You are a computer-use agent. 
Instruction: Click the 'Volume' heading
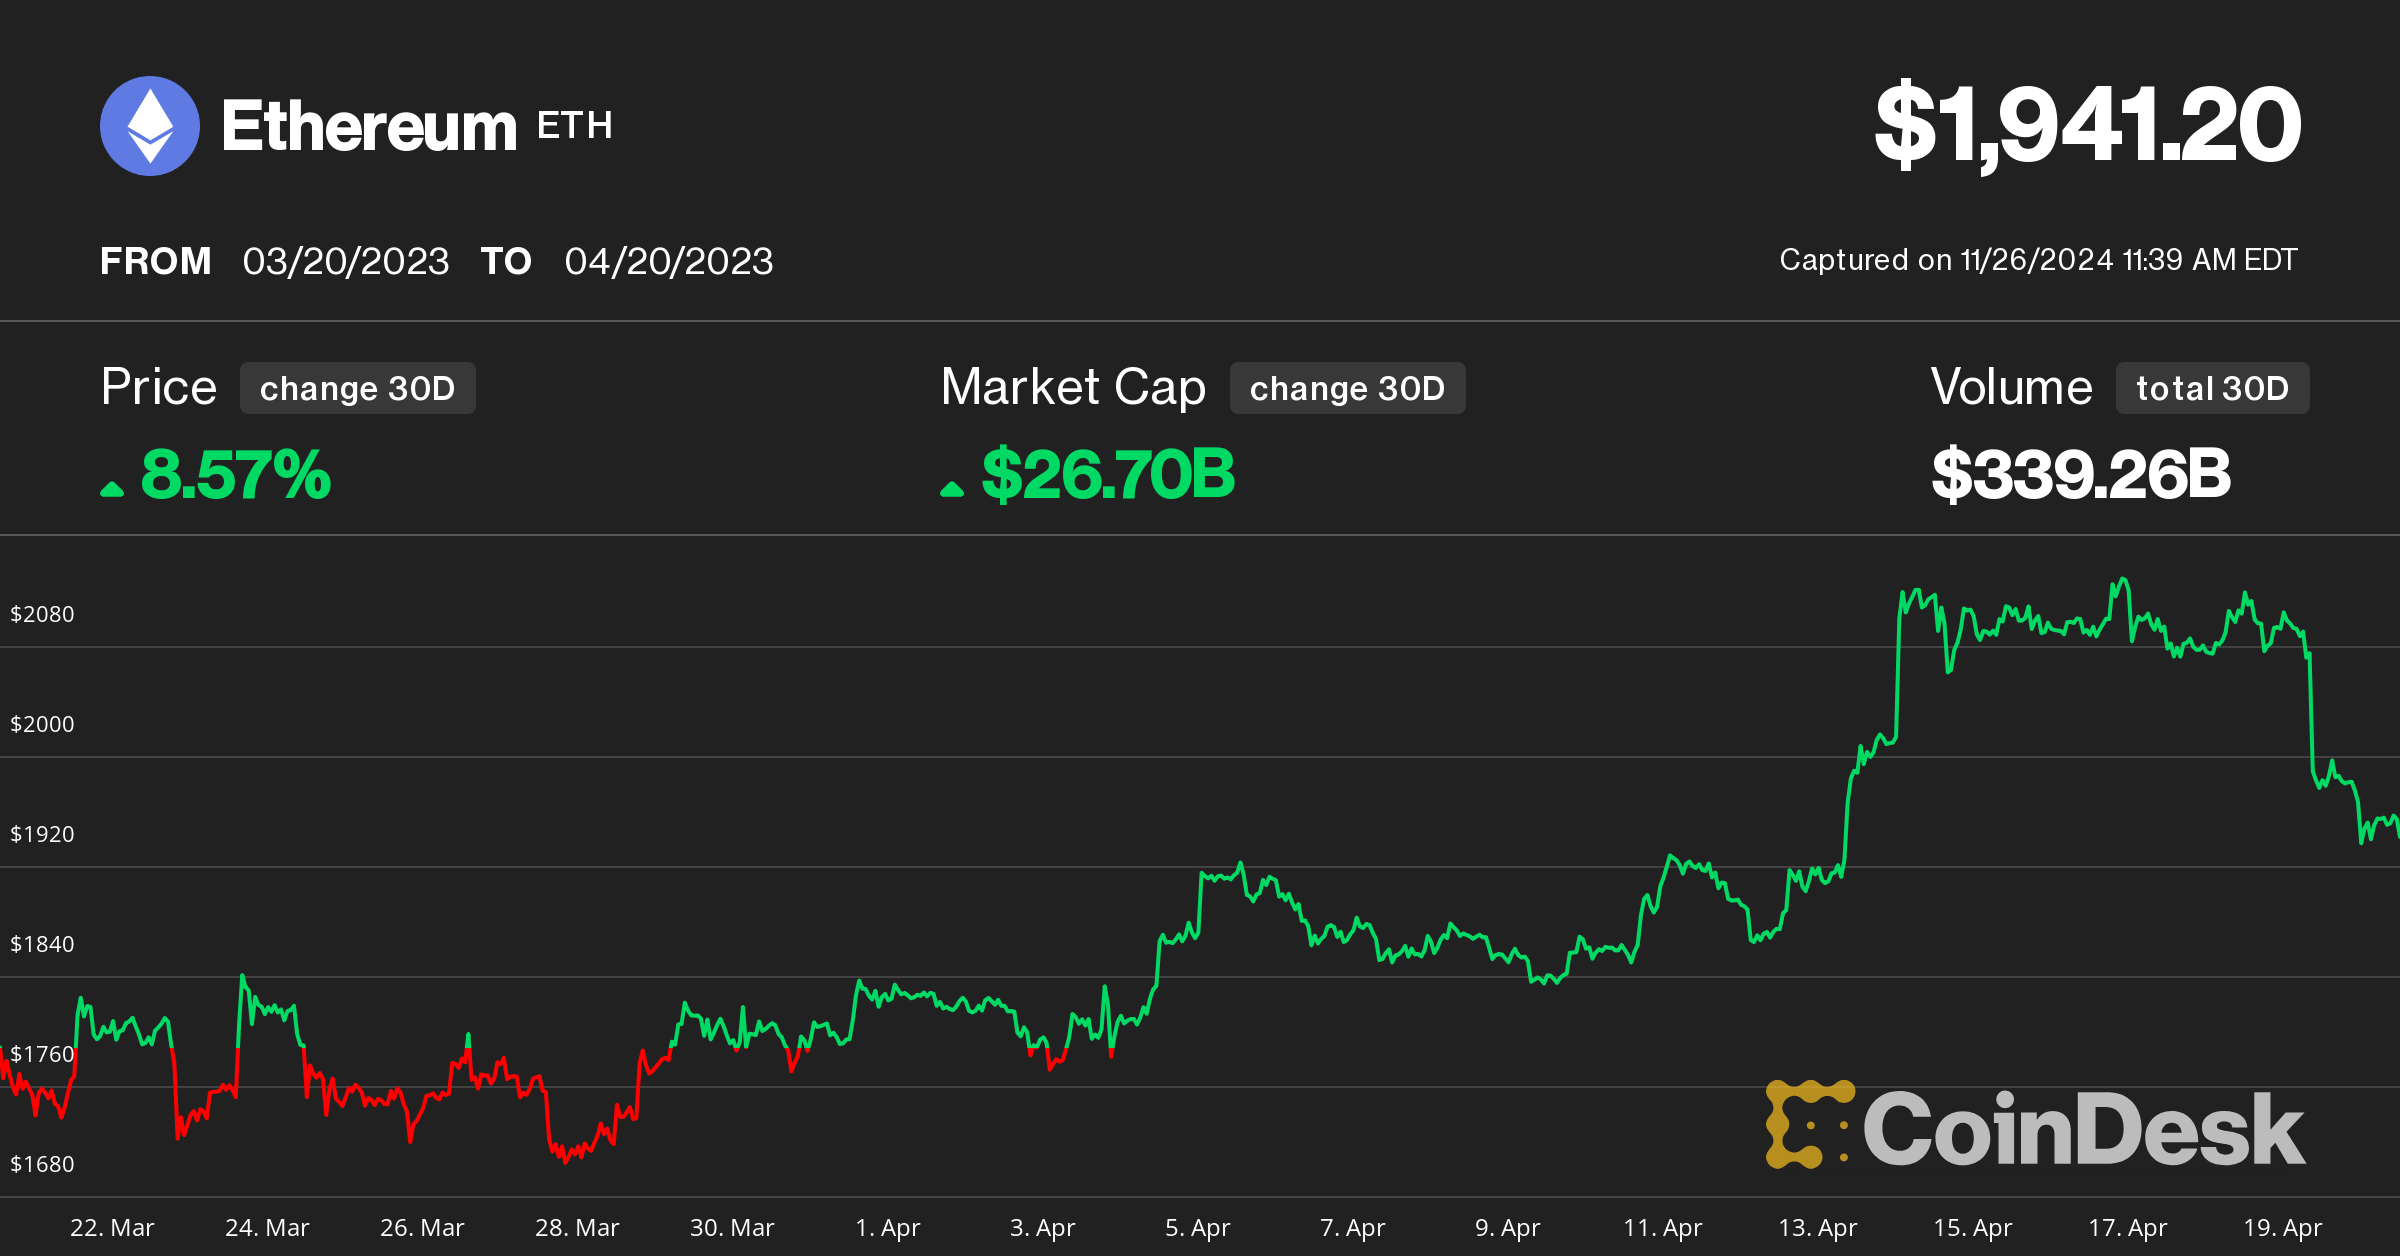pyautogui.click(x=2012, y=387)
